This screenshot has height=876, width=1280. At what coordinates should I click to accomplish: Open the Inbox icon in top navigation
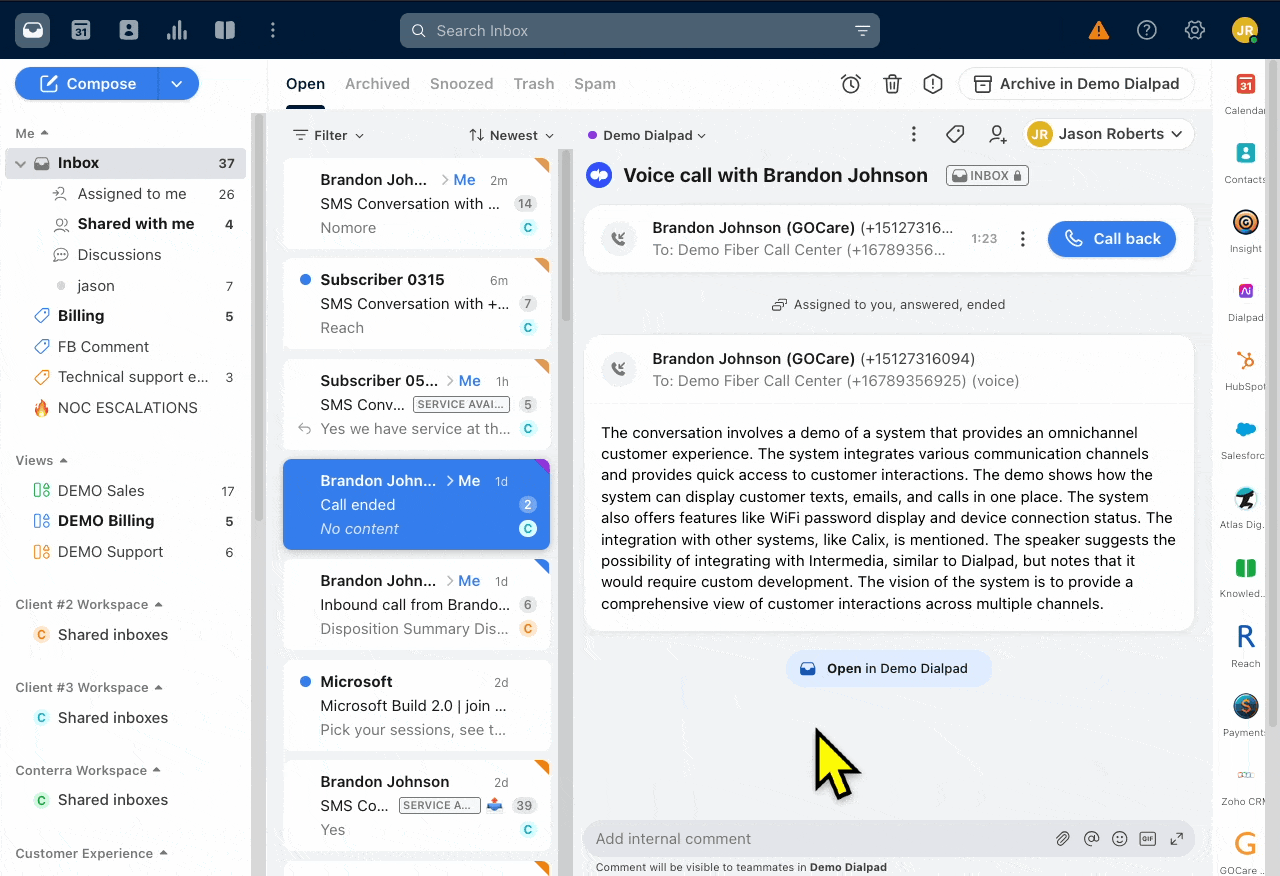[x=33, y=30]
